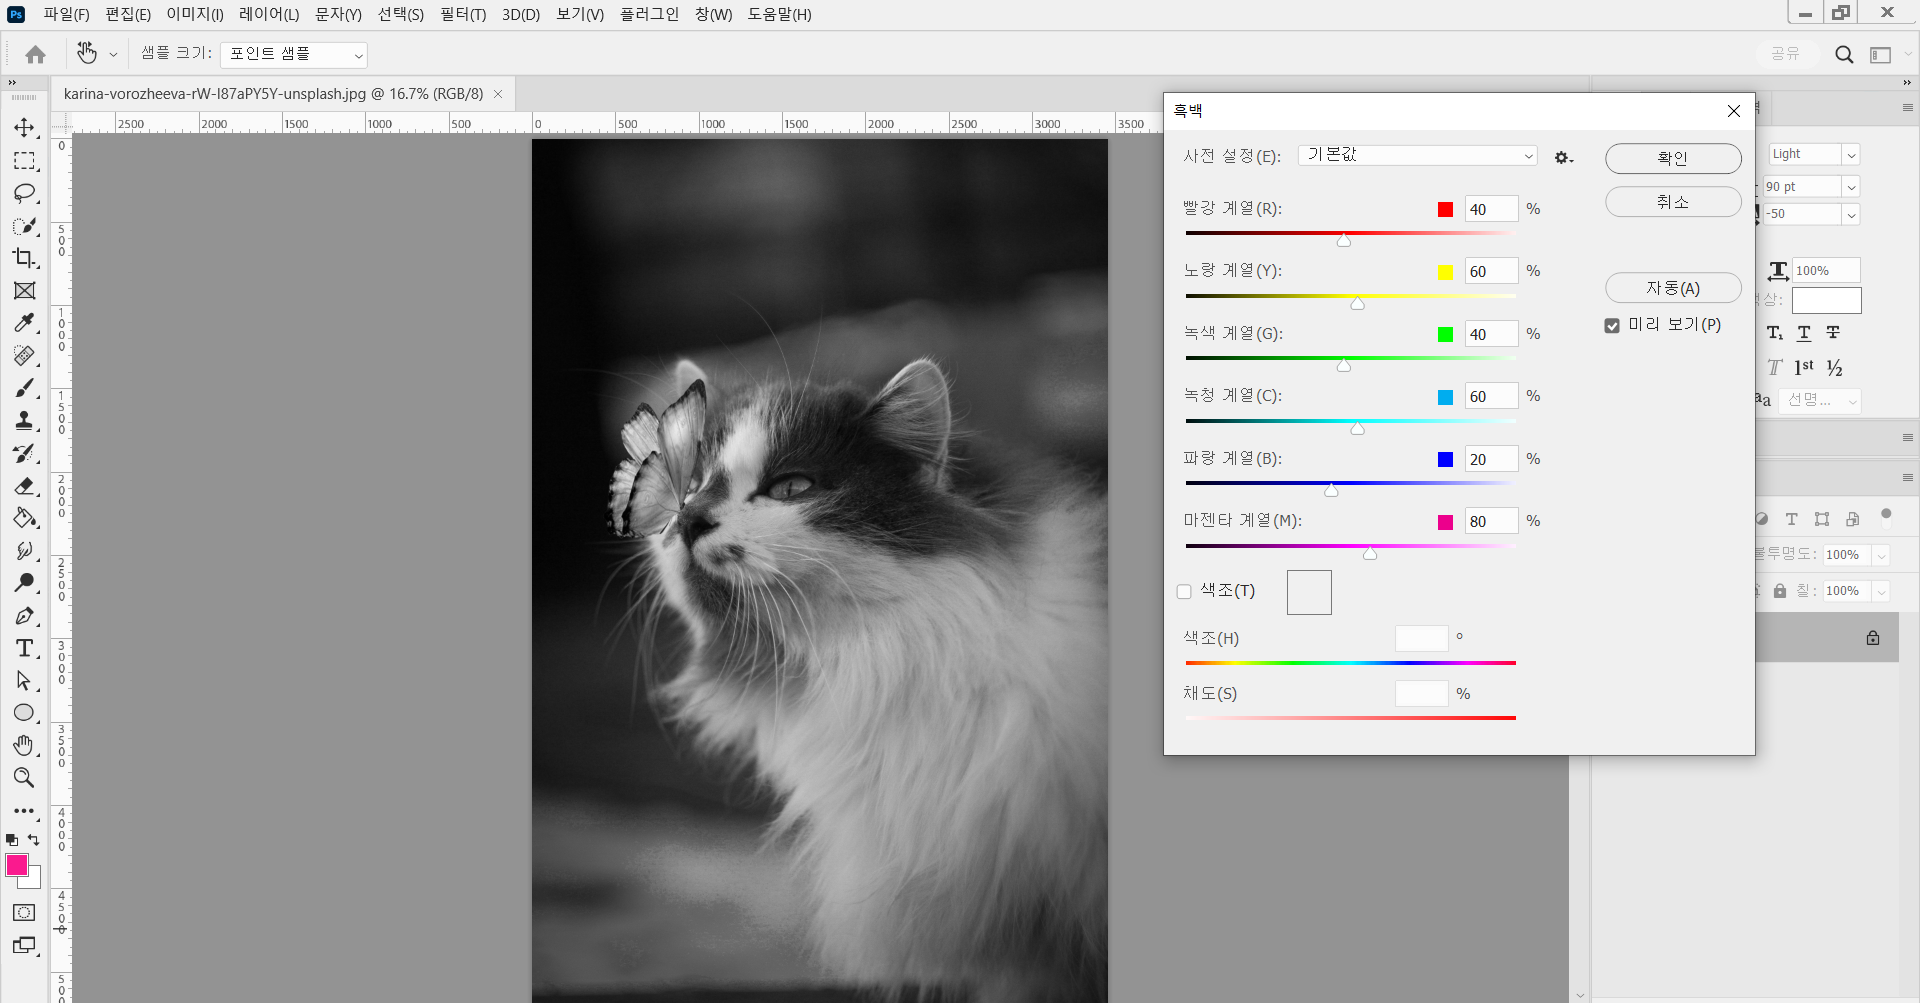Open the 사전 설정 preset dropdown
The width and height of the screenshot is (1920, 1003).
point(1418,155)
